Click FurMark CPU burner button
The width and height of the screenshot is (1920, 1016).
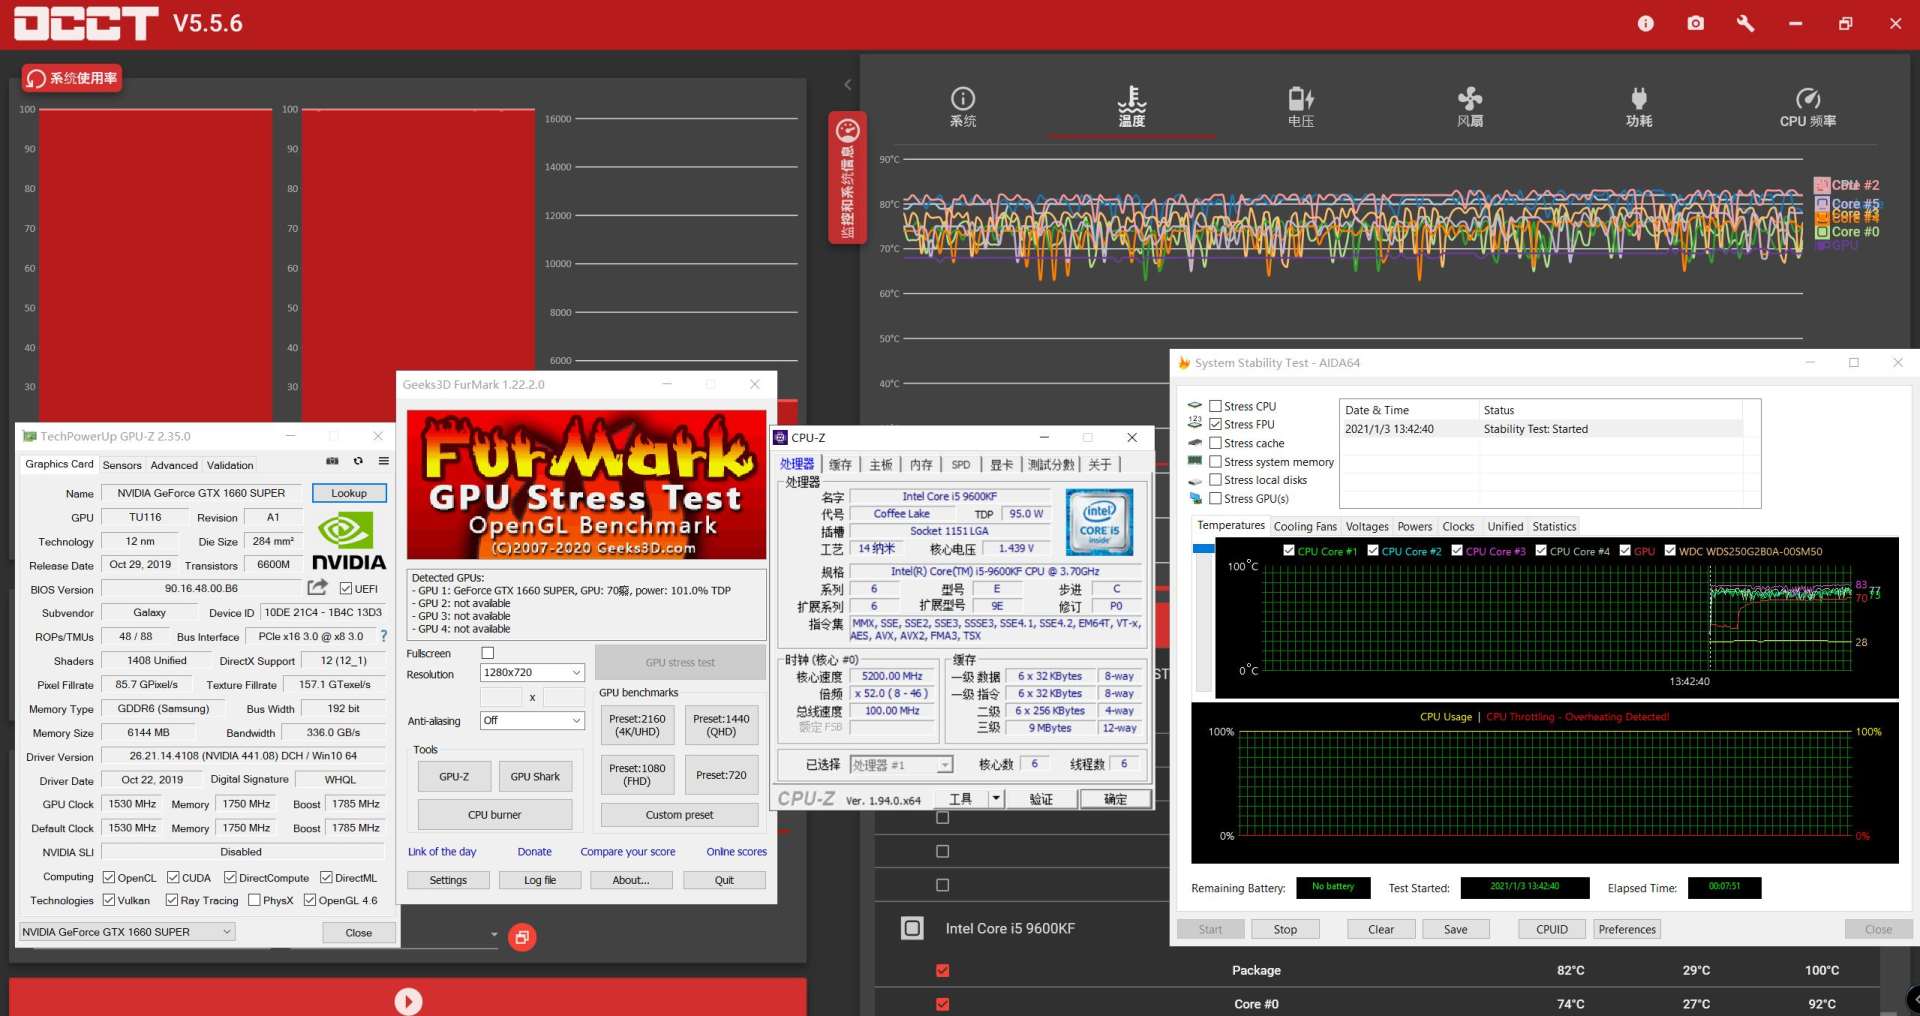494,815
